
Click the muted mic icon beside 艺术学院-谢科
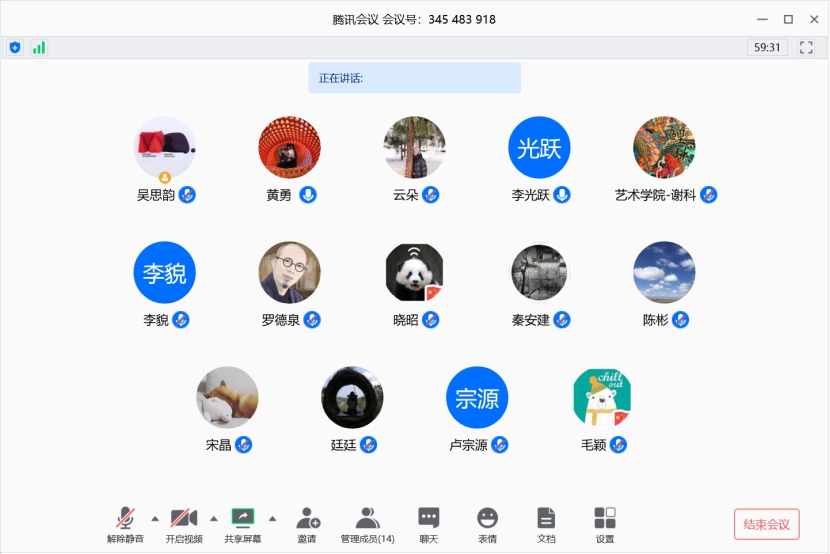[709, 195]
